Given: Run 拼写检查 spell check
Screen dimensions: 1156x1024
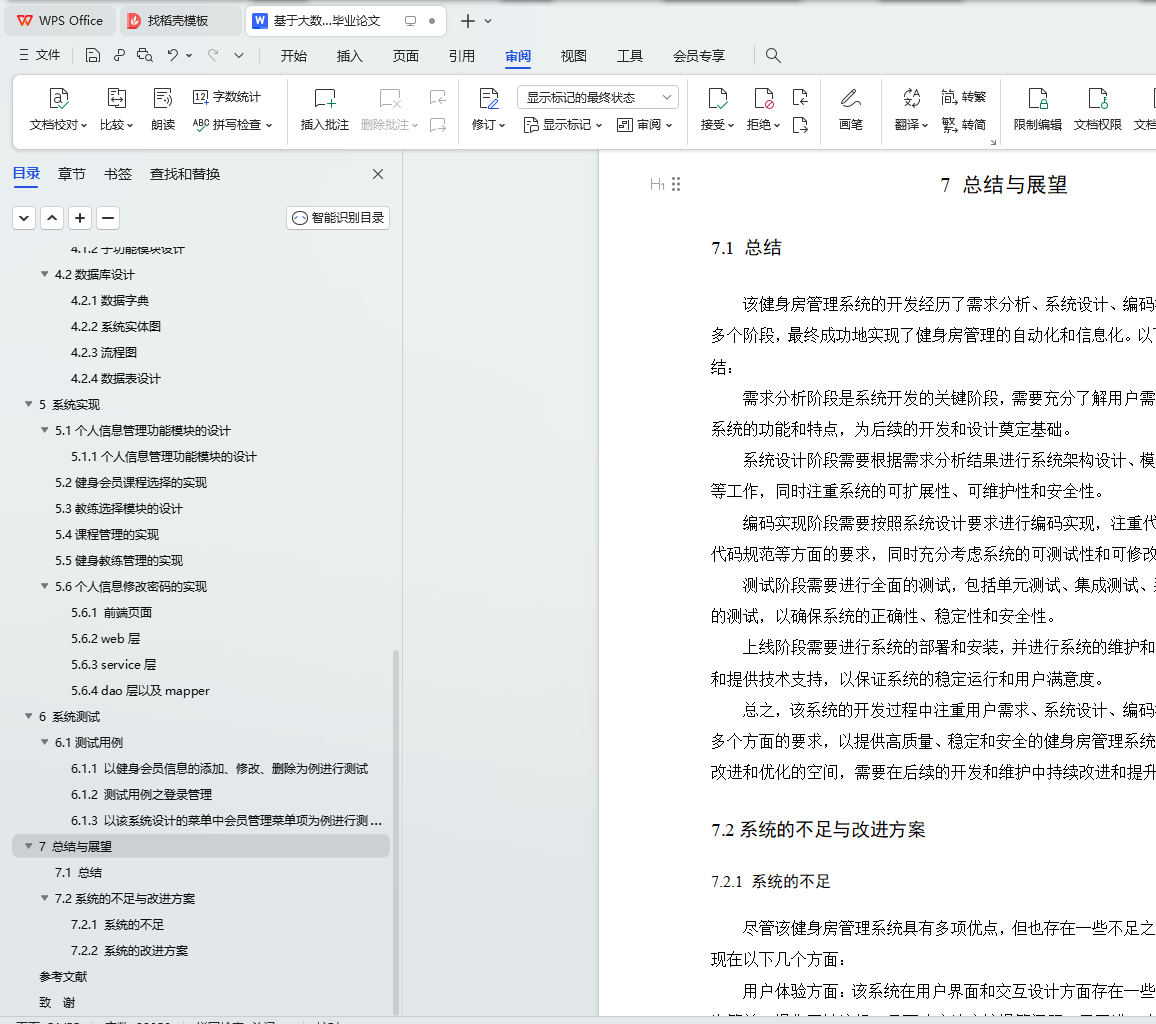Looking at the screenshot, I should pos(232,125).
